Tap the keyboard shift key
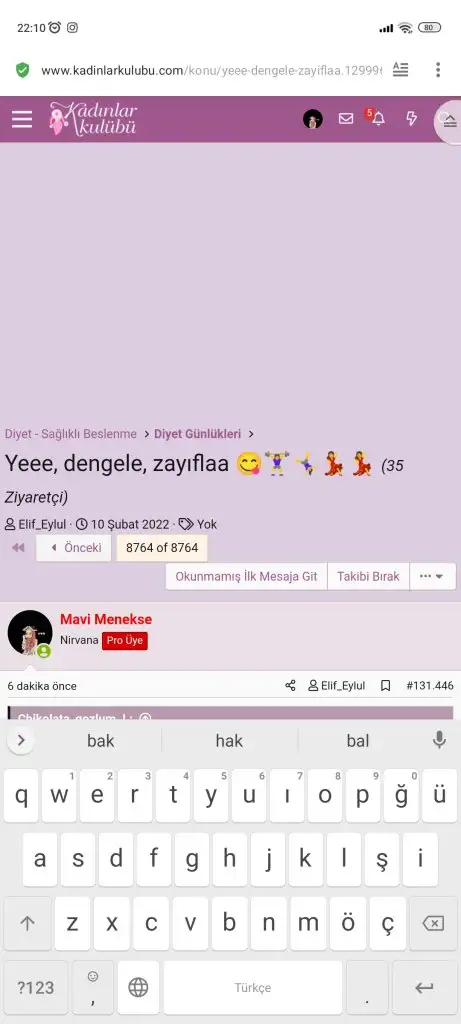The image size is (461, 1024). point(27,923)
